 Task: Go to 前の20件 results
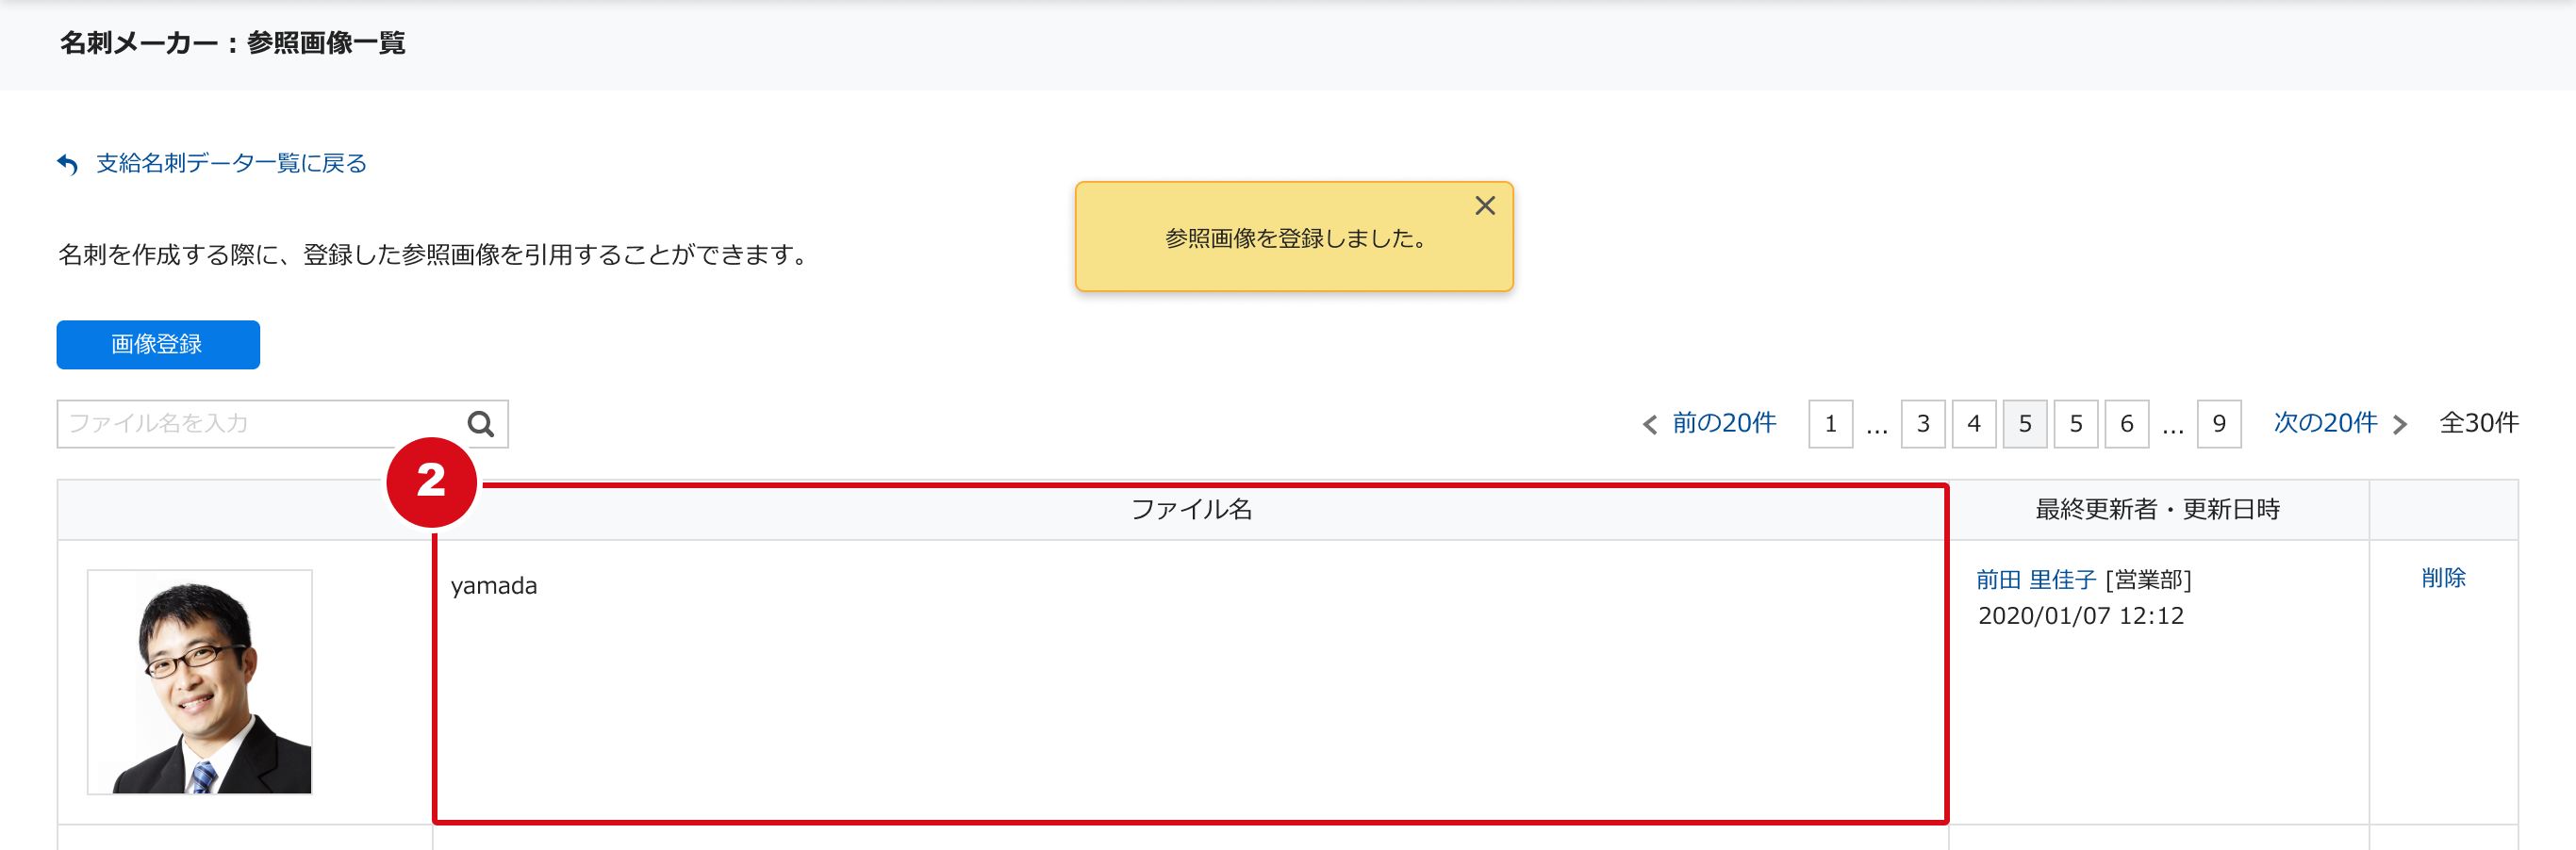pos(1724,424)
